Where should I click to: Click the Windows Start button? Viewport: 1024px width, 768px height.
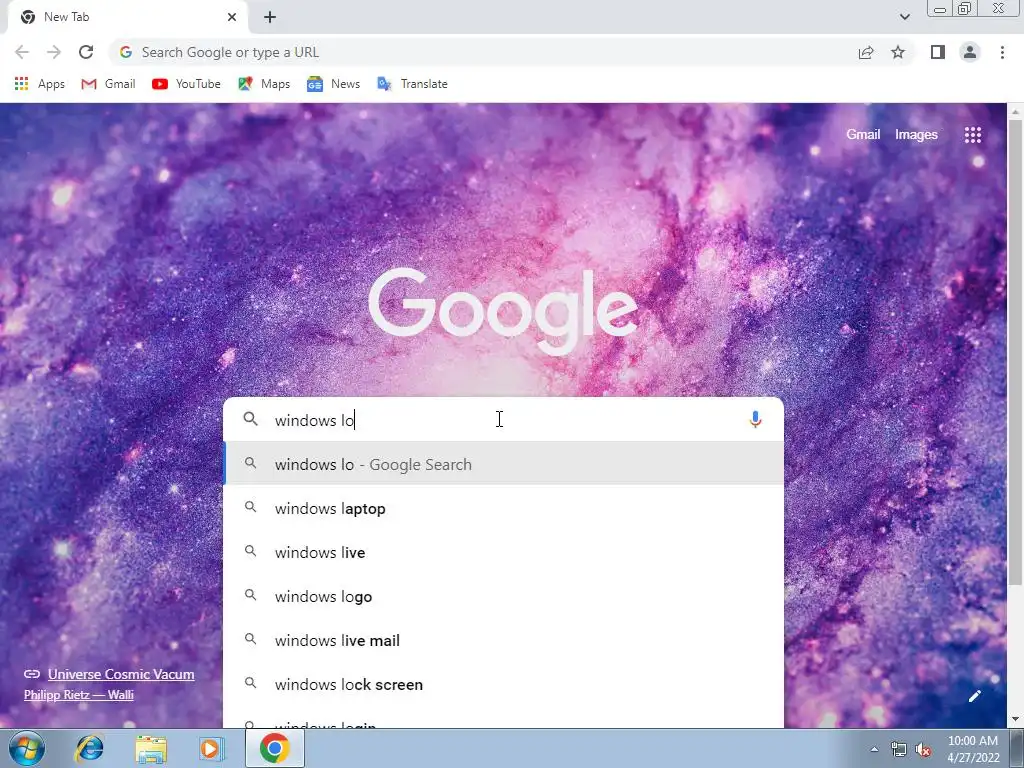click(x=27, y=748)
